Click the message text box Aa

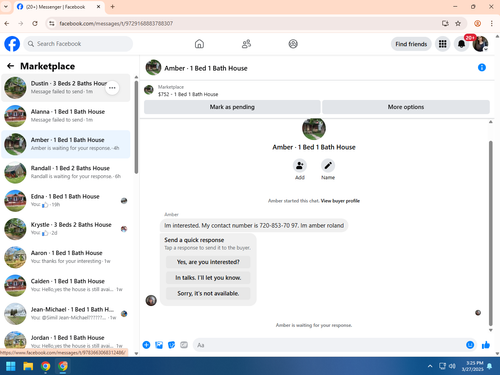[x=328, y=345]
